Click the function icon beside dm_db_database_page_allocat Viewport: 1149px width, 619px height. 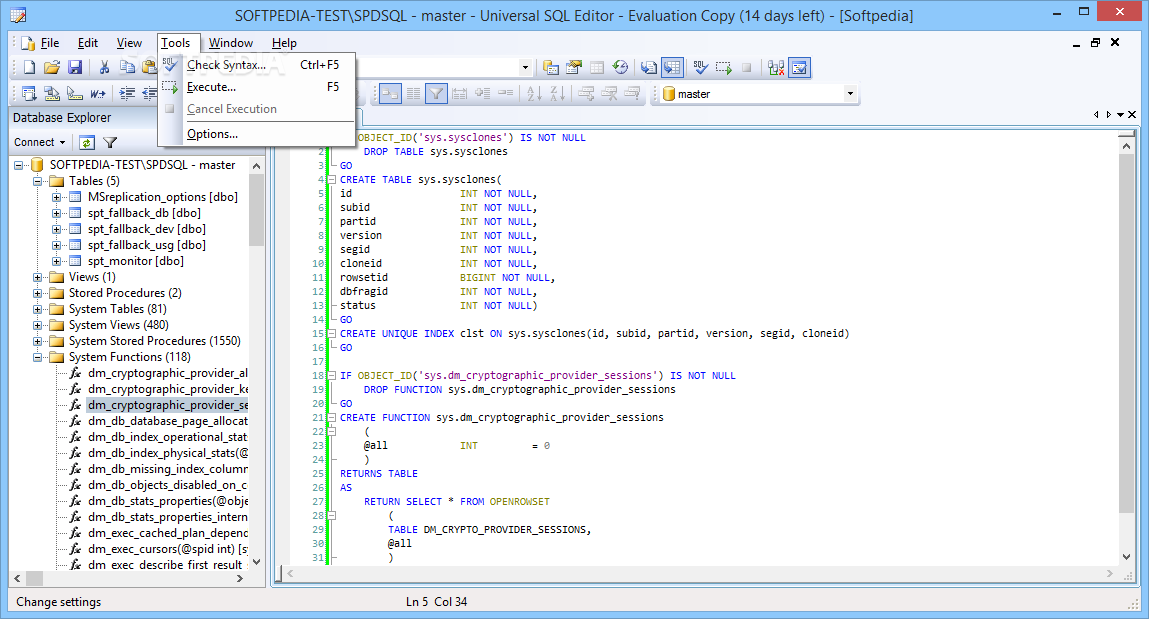tap(75, 421)
